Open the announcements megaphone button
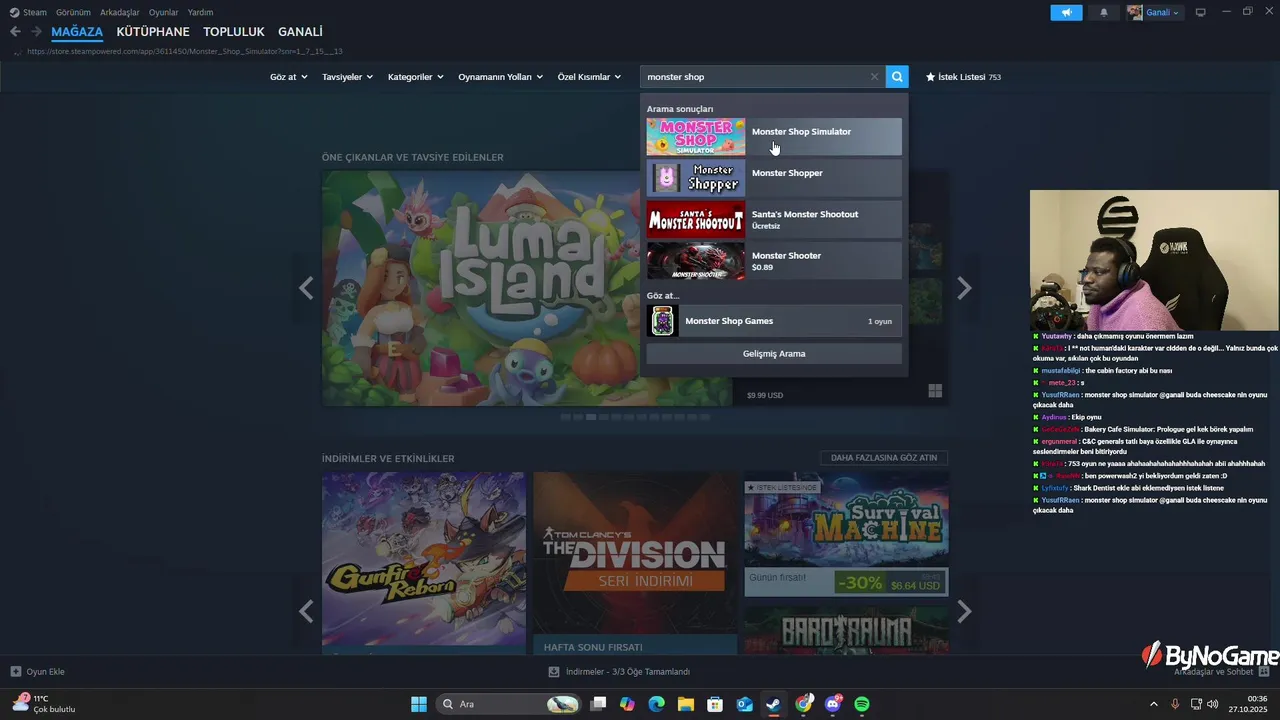1280x720 pixels. click(1066, 12)
